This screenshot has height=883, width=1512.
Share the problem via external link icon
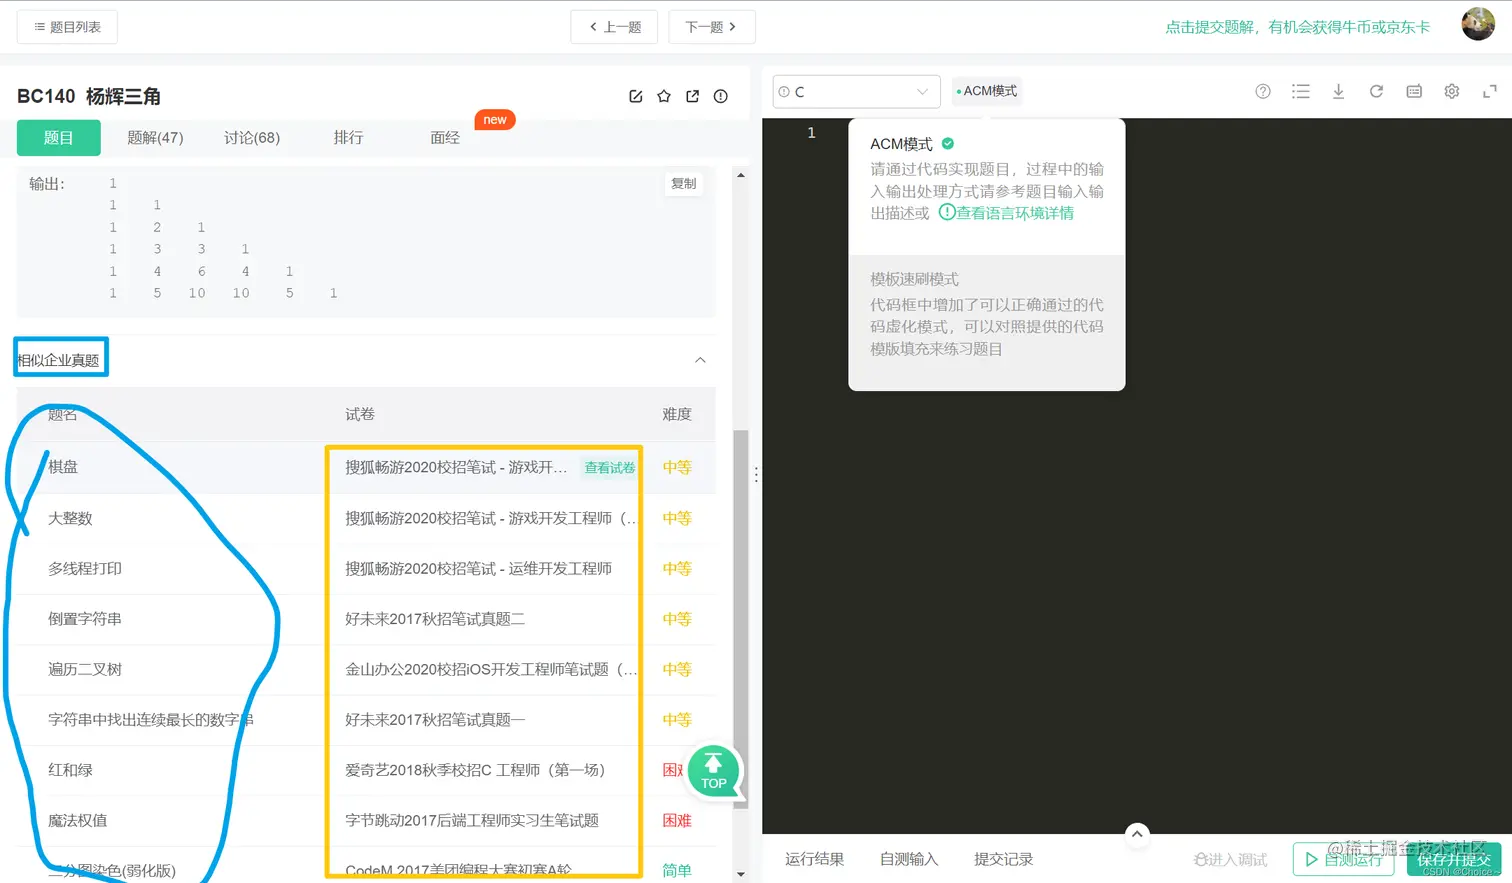692,96
